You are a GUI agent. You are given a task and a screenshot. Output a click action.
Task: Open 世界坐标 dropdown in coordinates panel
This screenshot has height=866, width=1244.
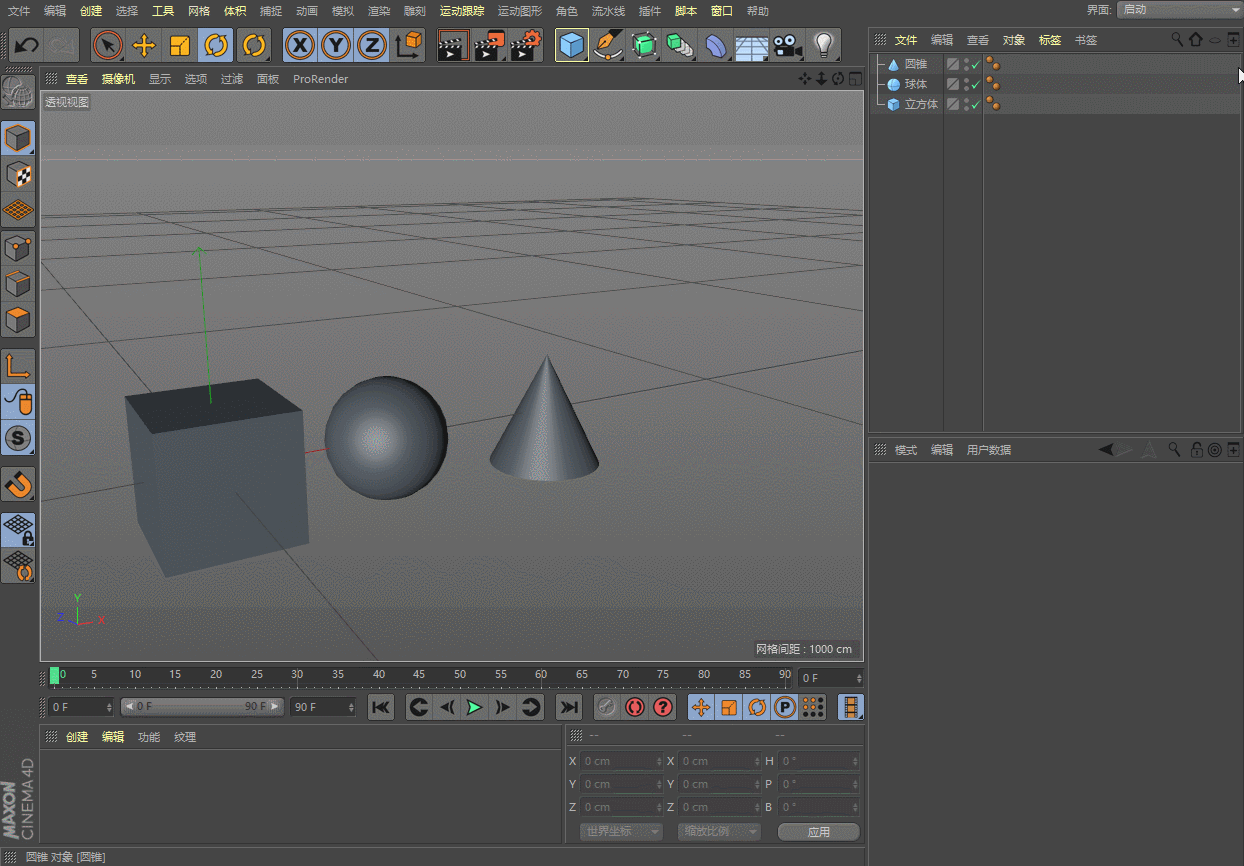(x=621, y=831)
